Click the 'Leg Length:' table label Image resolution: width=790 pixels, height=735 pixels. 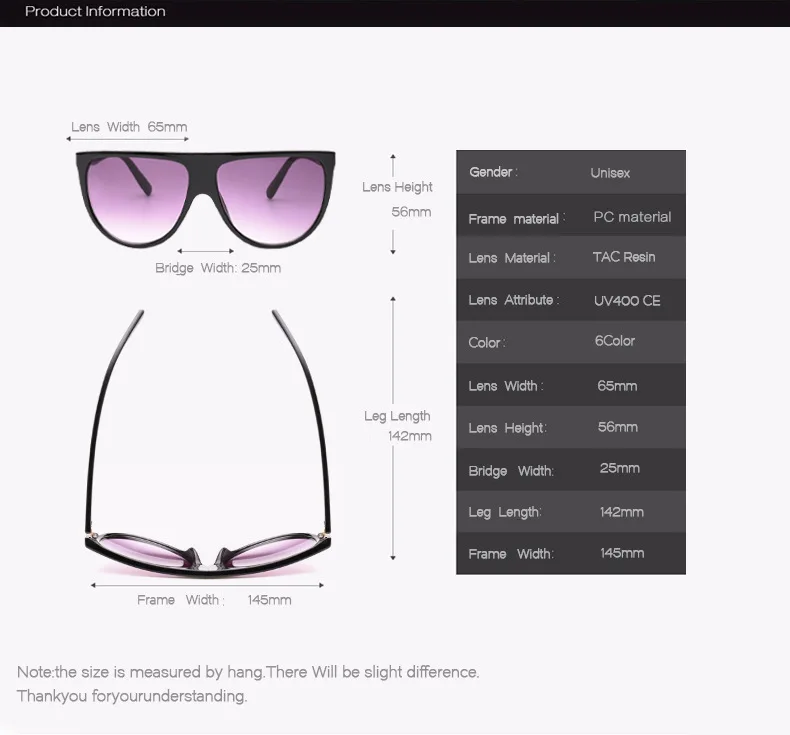505,512
